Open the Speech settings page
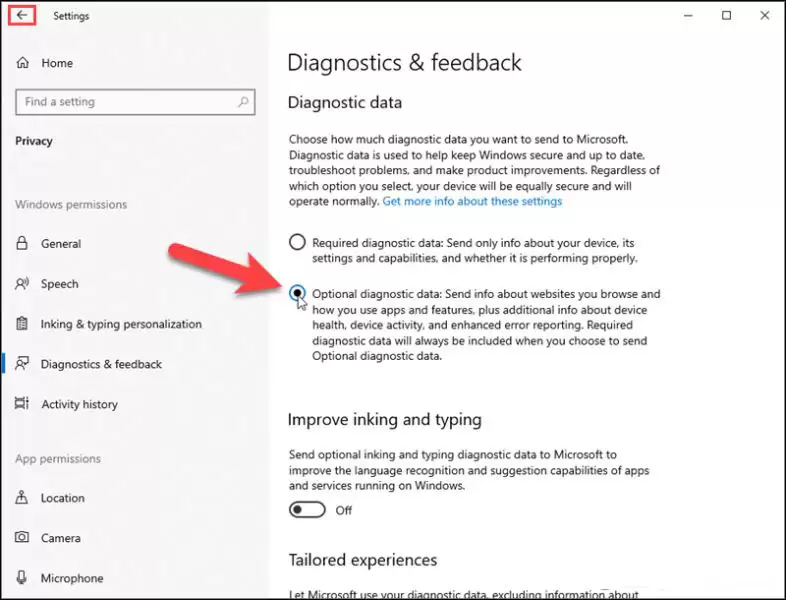 point(60,284)
